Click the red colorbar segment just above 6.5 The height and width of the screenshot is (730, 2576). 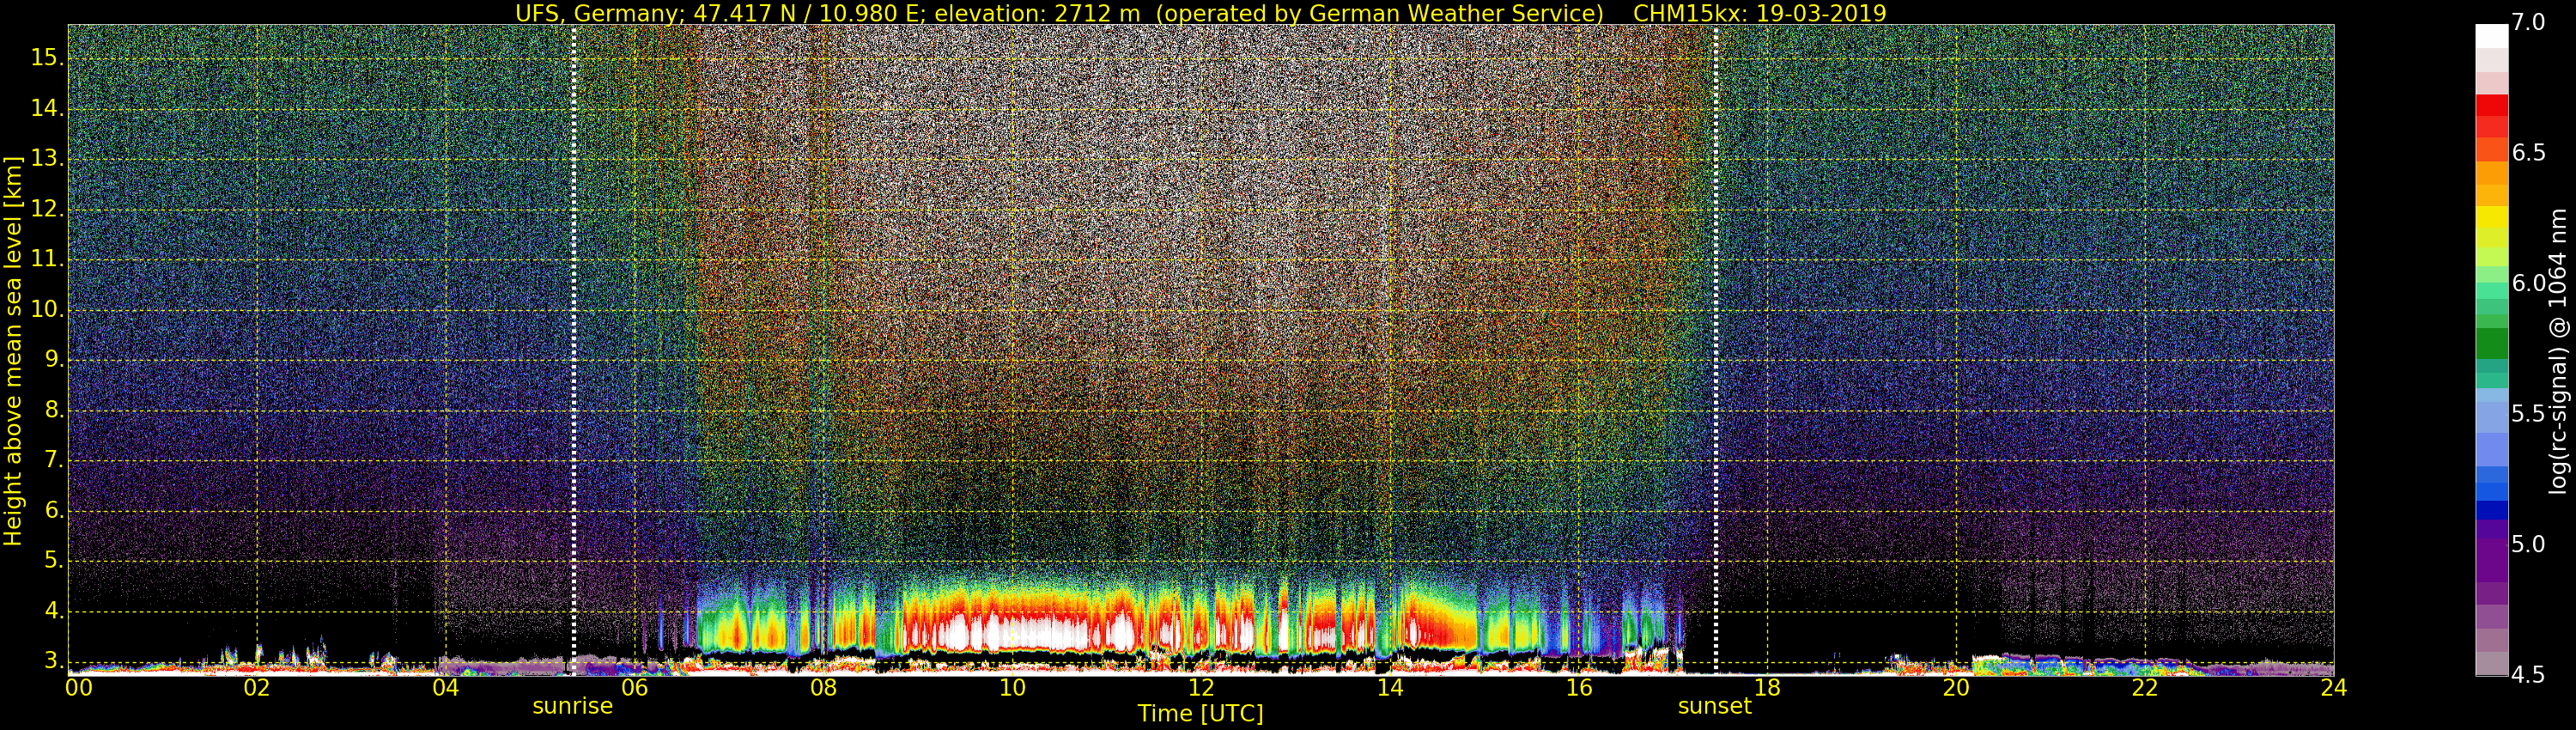[2492, 127]
